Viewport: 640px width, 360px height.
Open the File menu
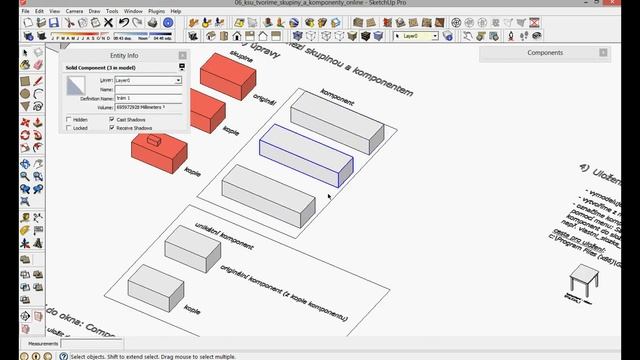click(25, 11)
